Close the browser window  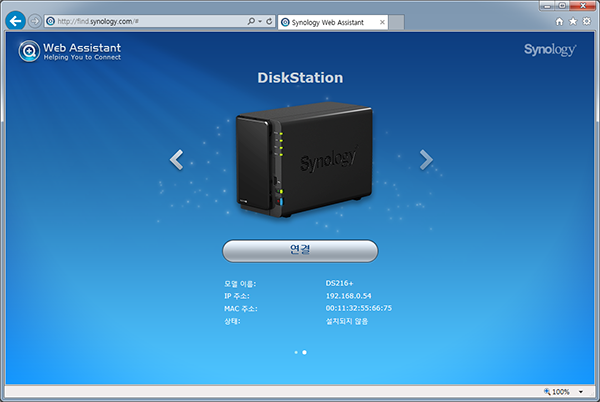point(582,6)
